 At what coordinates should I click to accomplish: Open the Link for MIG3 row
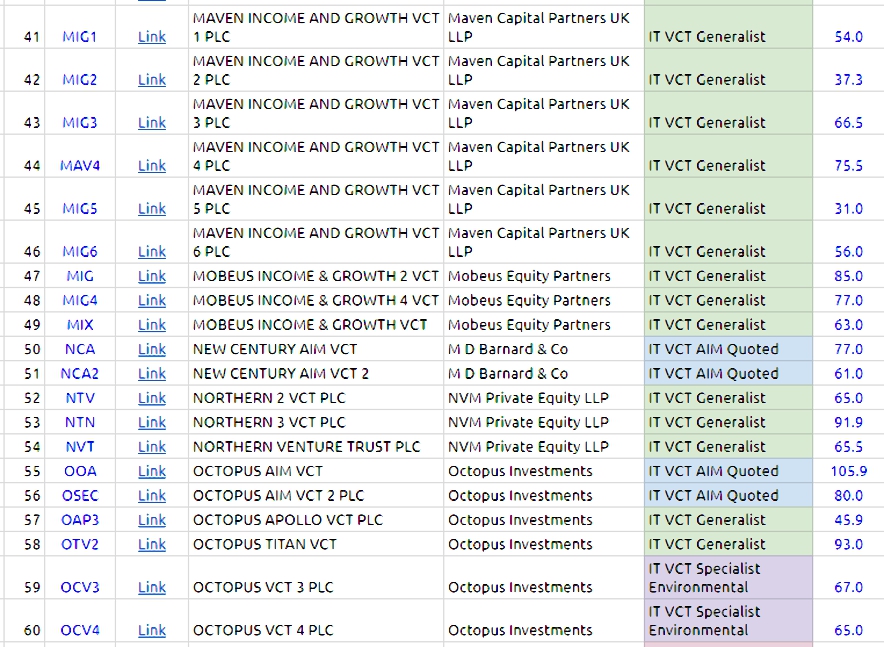152,122
